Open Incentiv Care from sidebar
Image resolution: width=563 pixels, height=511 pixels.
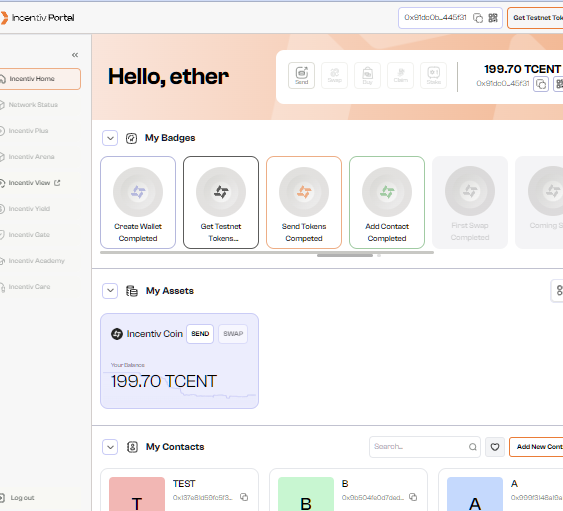(29, 287)
